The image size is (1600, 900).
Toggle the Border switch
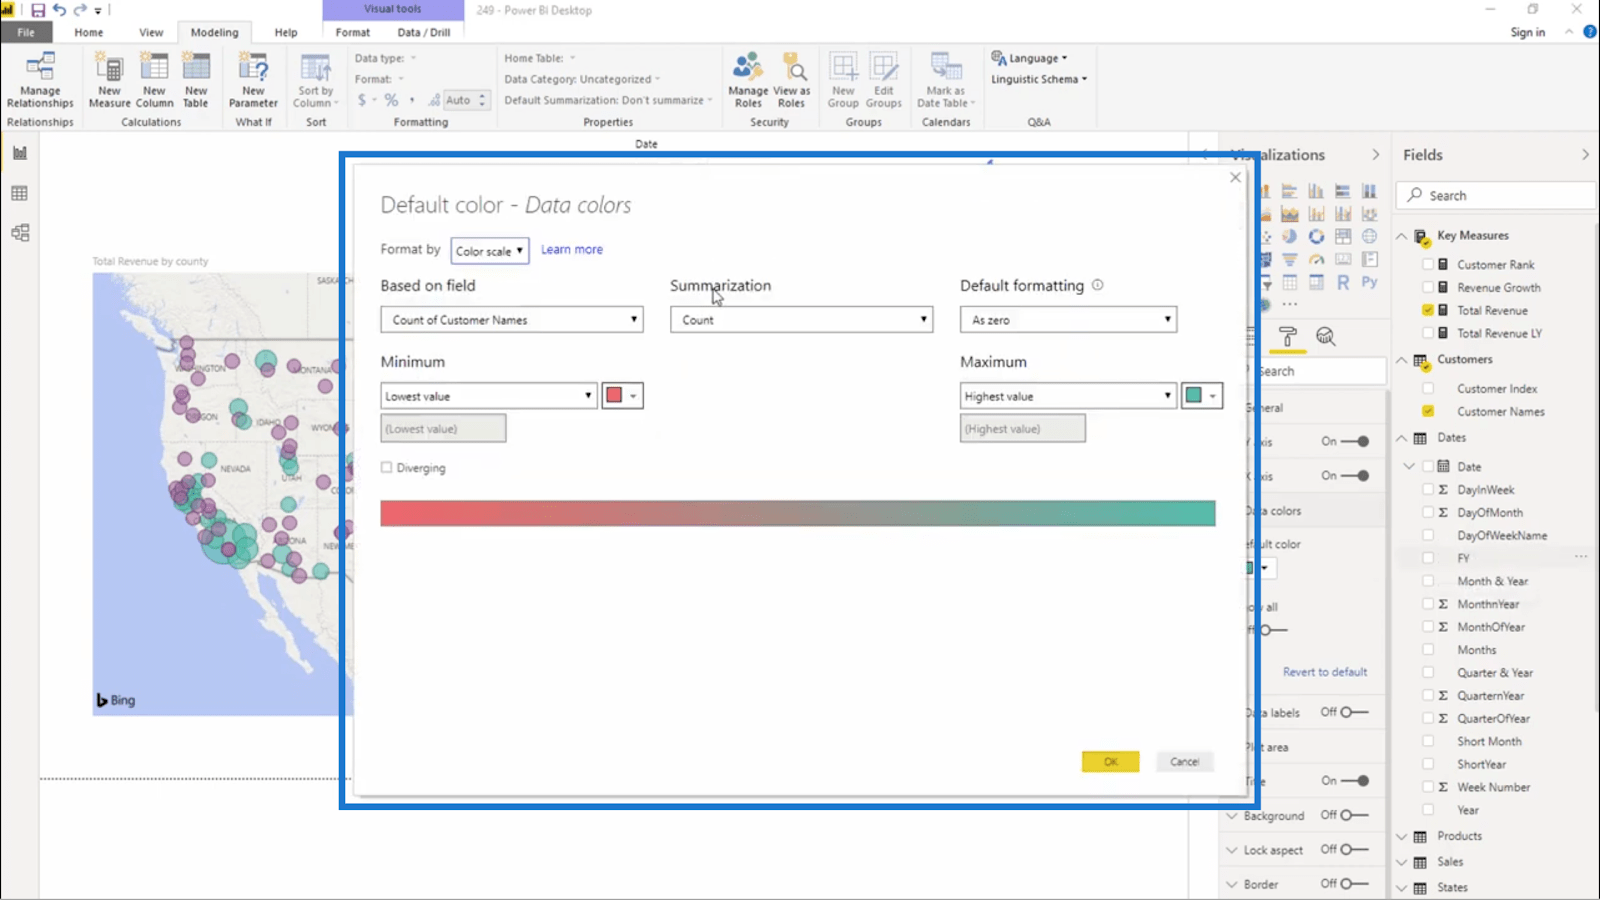pos(1354,883)
